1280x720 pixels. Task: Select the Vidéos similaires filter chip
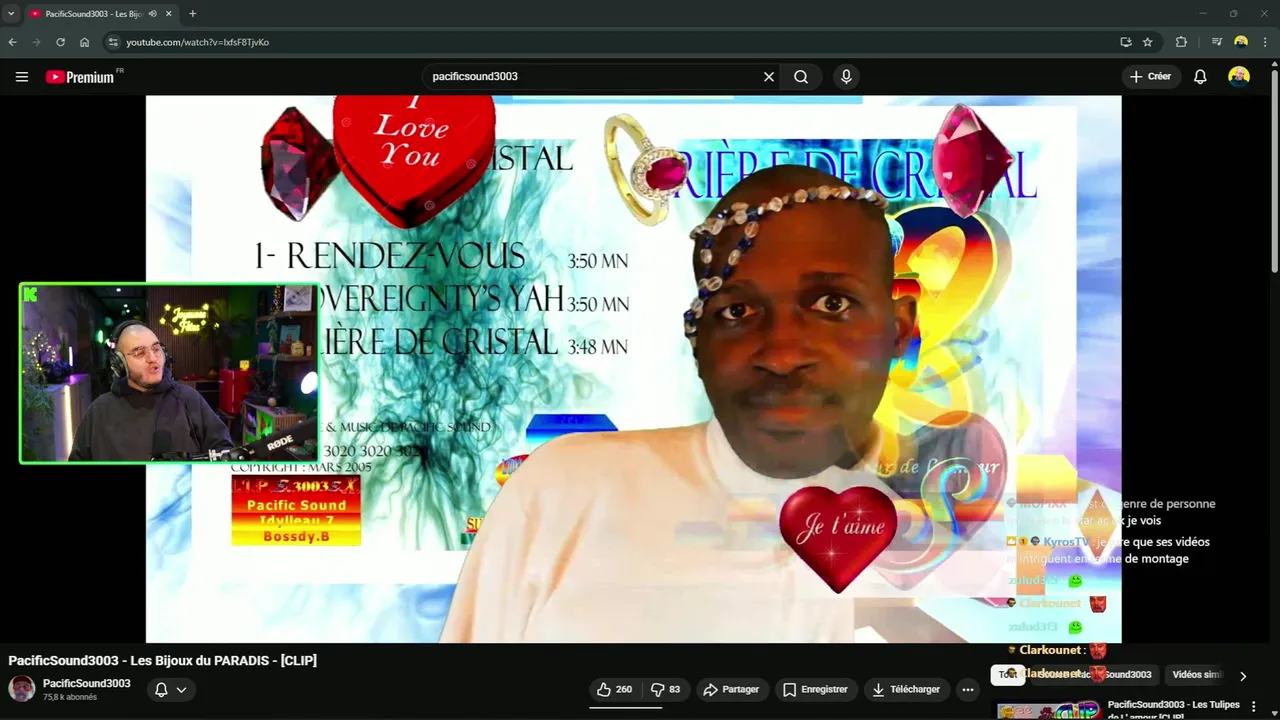click(x=1197, y=675)
